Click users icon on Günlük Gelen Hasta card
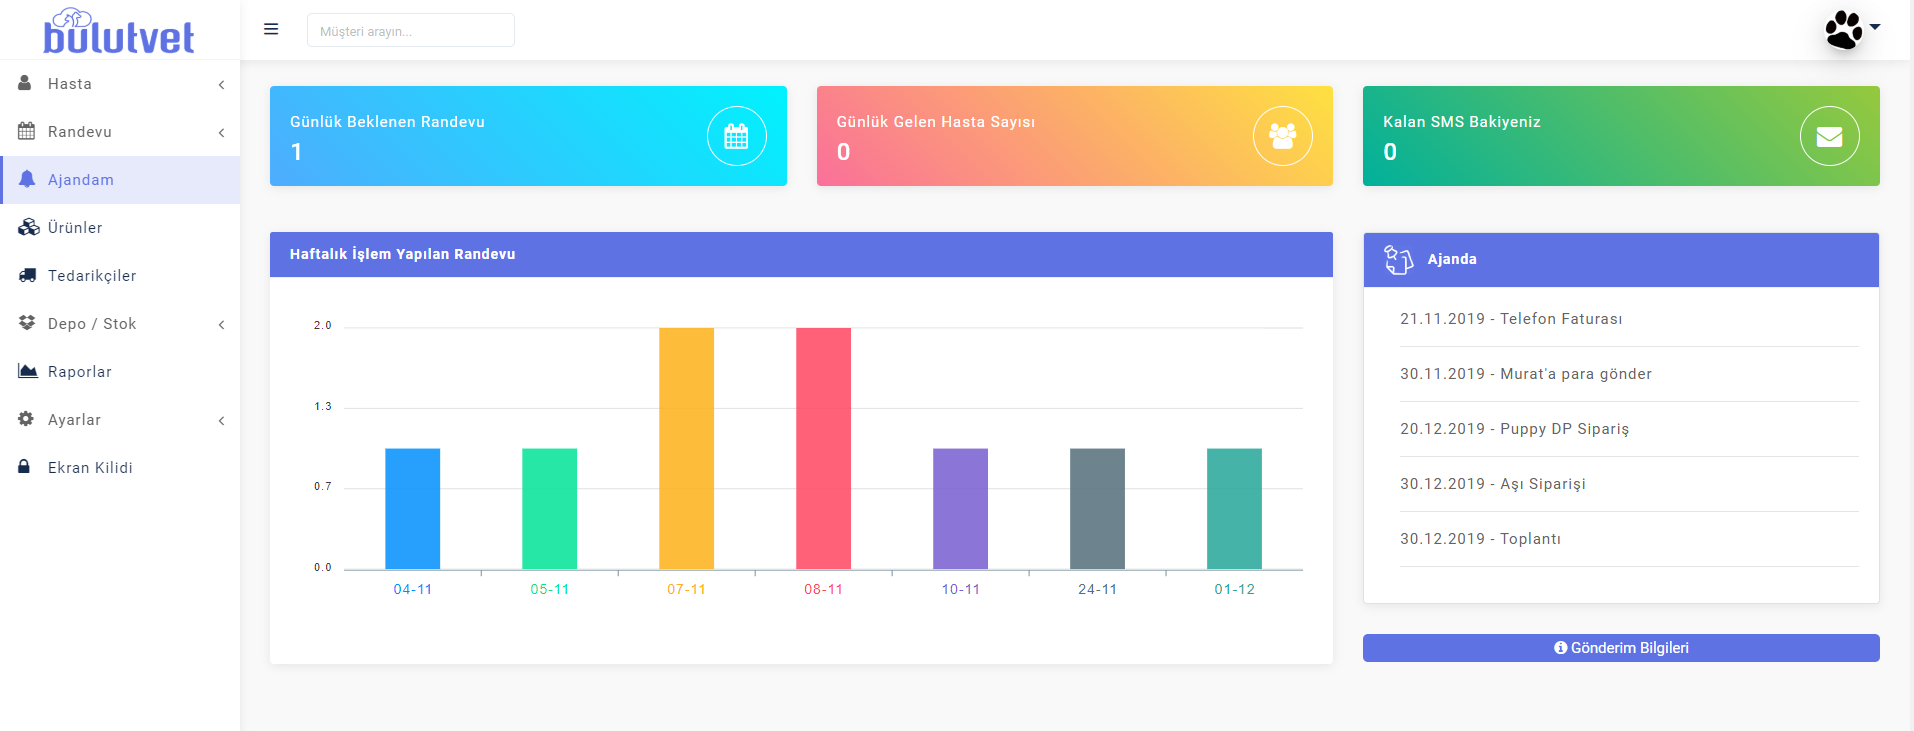1914x731 pixels. pyautogui.click(x=1283, y=136)
